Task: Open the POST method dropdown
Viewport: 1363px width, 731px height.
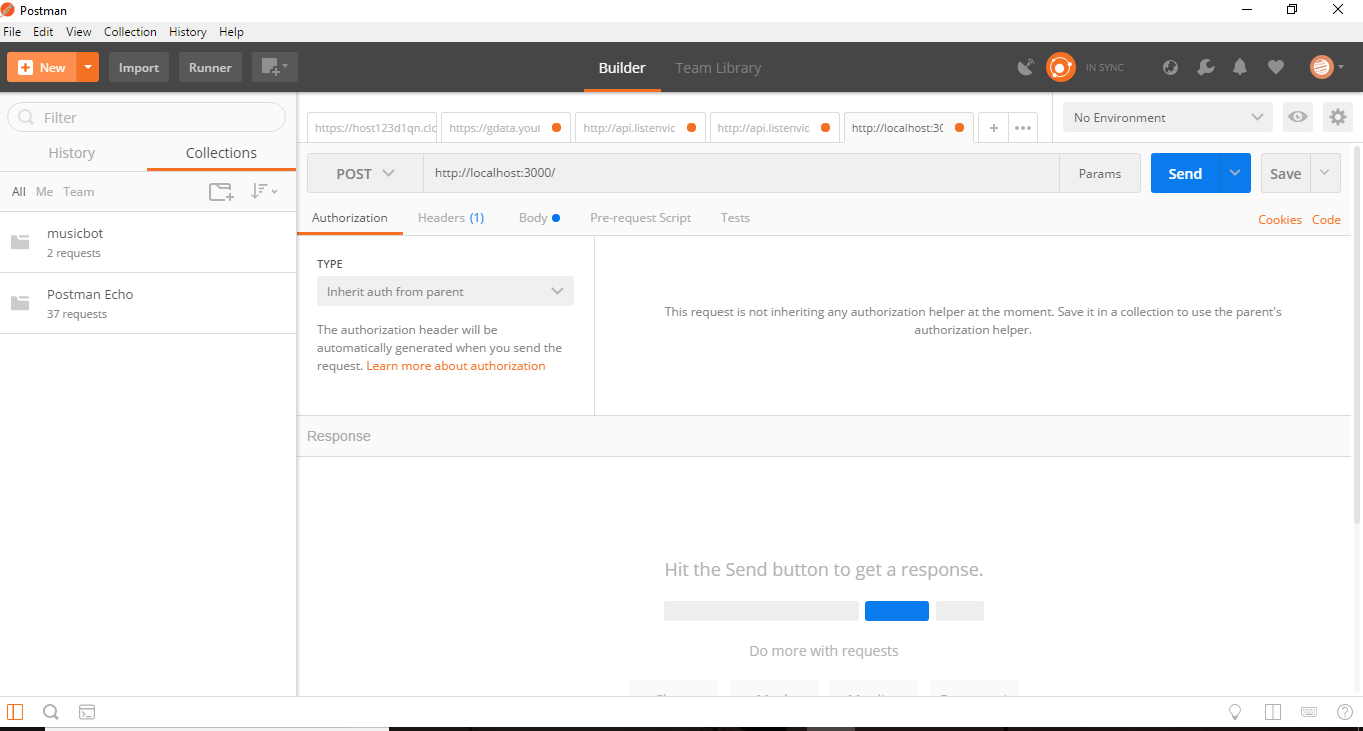Action: pyautogui.click(x=365, y=173)
